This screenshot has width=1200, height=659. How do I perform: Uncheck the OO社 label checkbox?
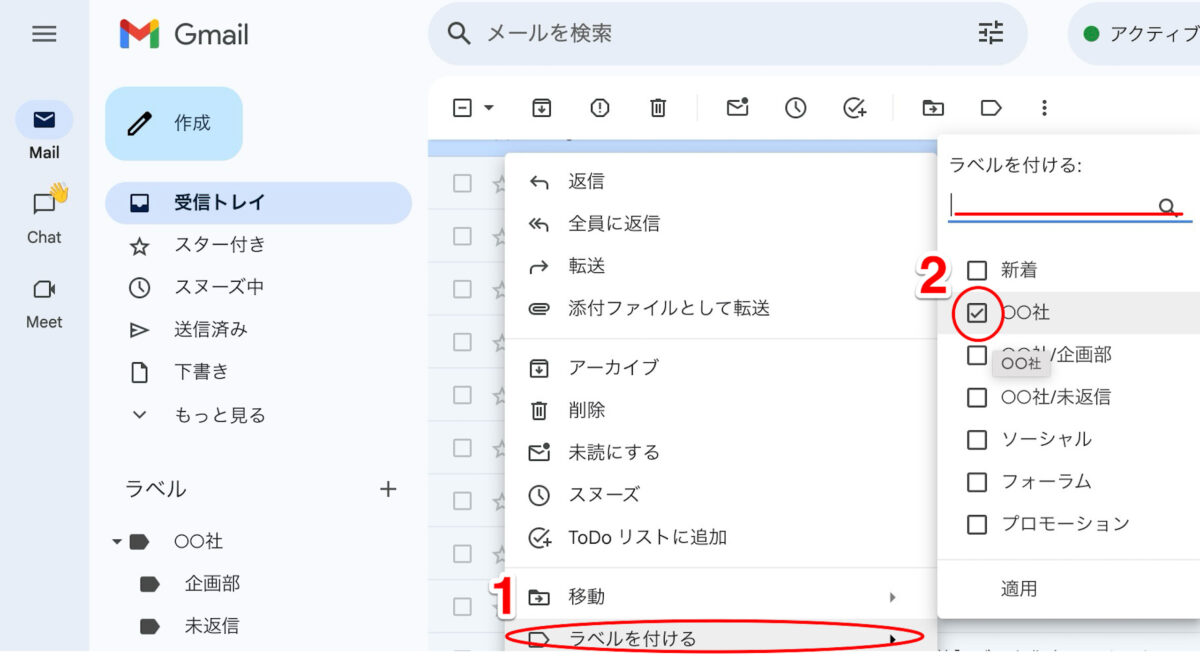click(x=977, y=312)
